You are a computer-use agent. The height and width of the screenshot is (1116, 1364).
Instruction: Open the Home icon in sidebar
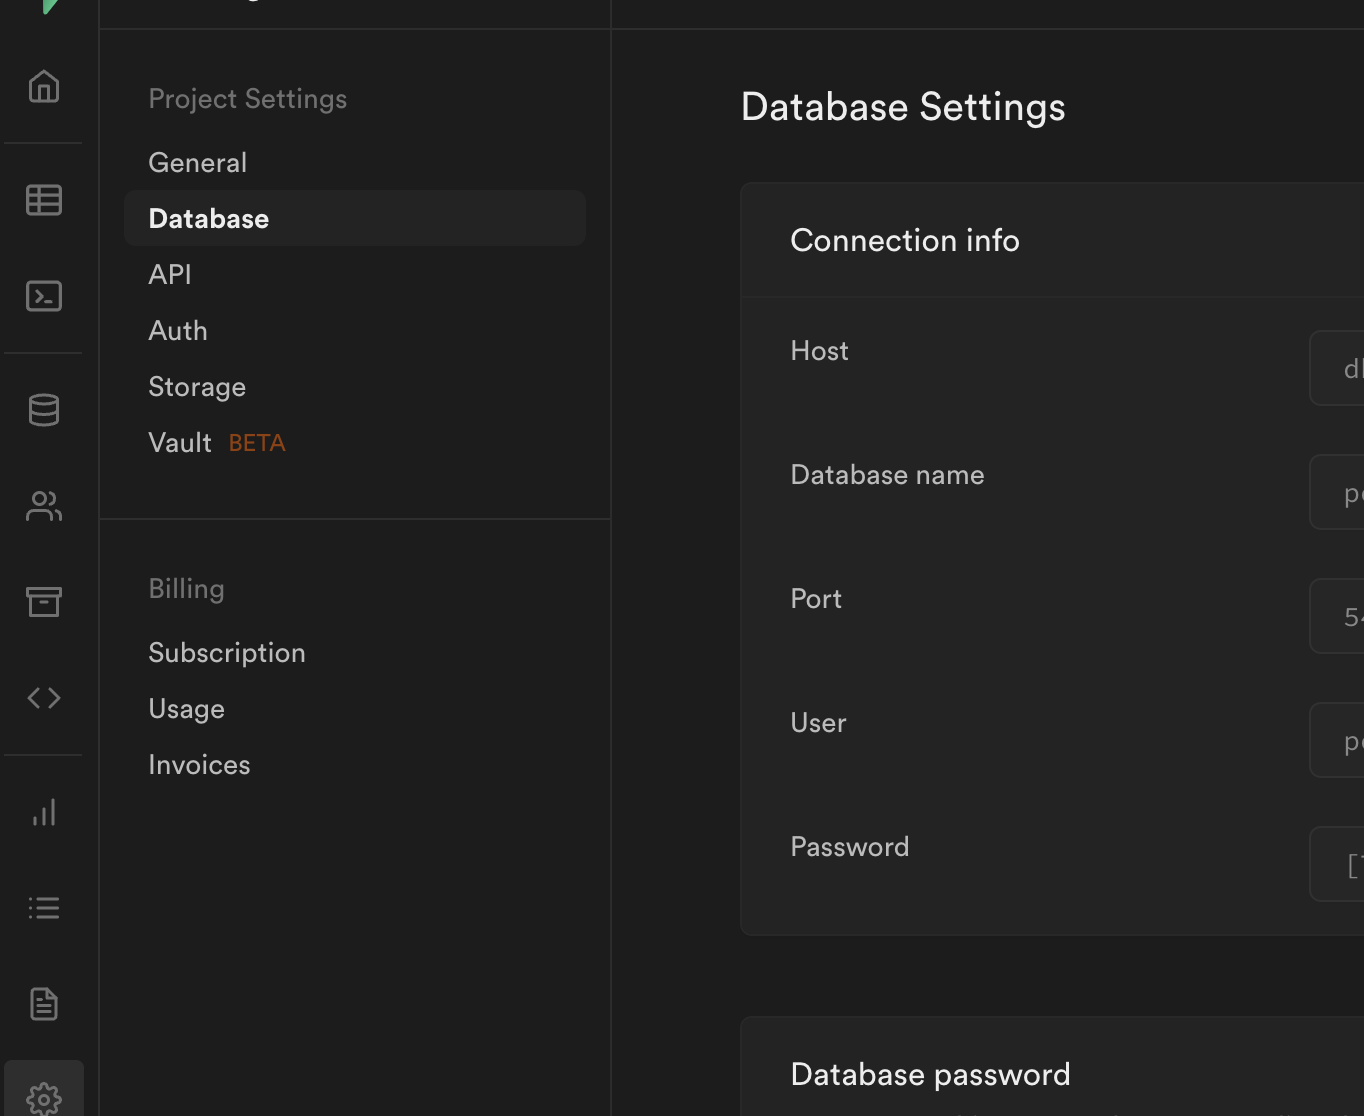[x=43, y=87]
